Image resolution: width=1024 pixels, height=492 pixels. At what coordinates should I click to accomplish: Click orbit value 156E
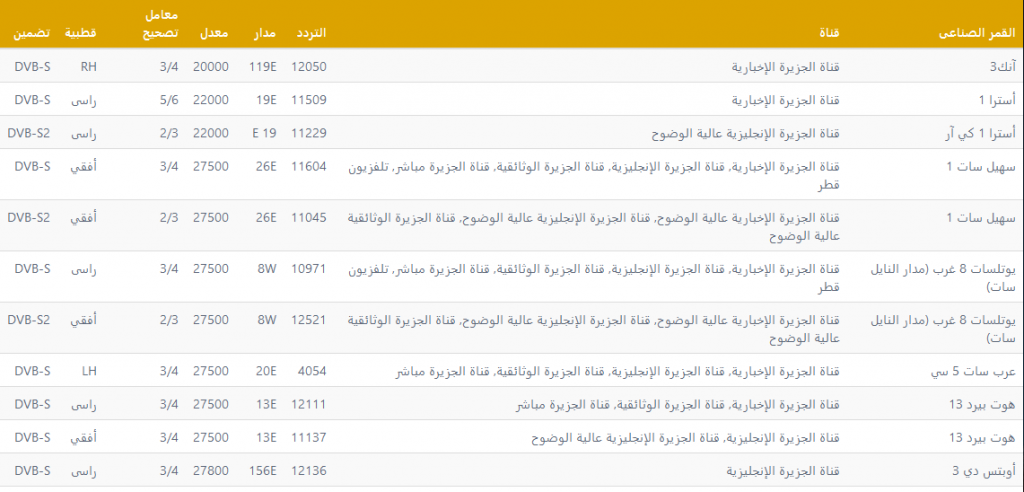pos(263,471)
